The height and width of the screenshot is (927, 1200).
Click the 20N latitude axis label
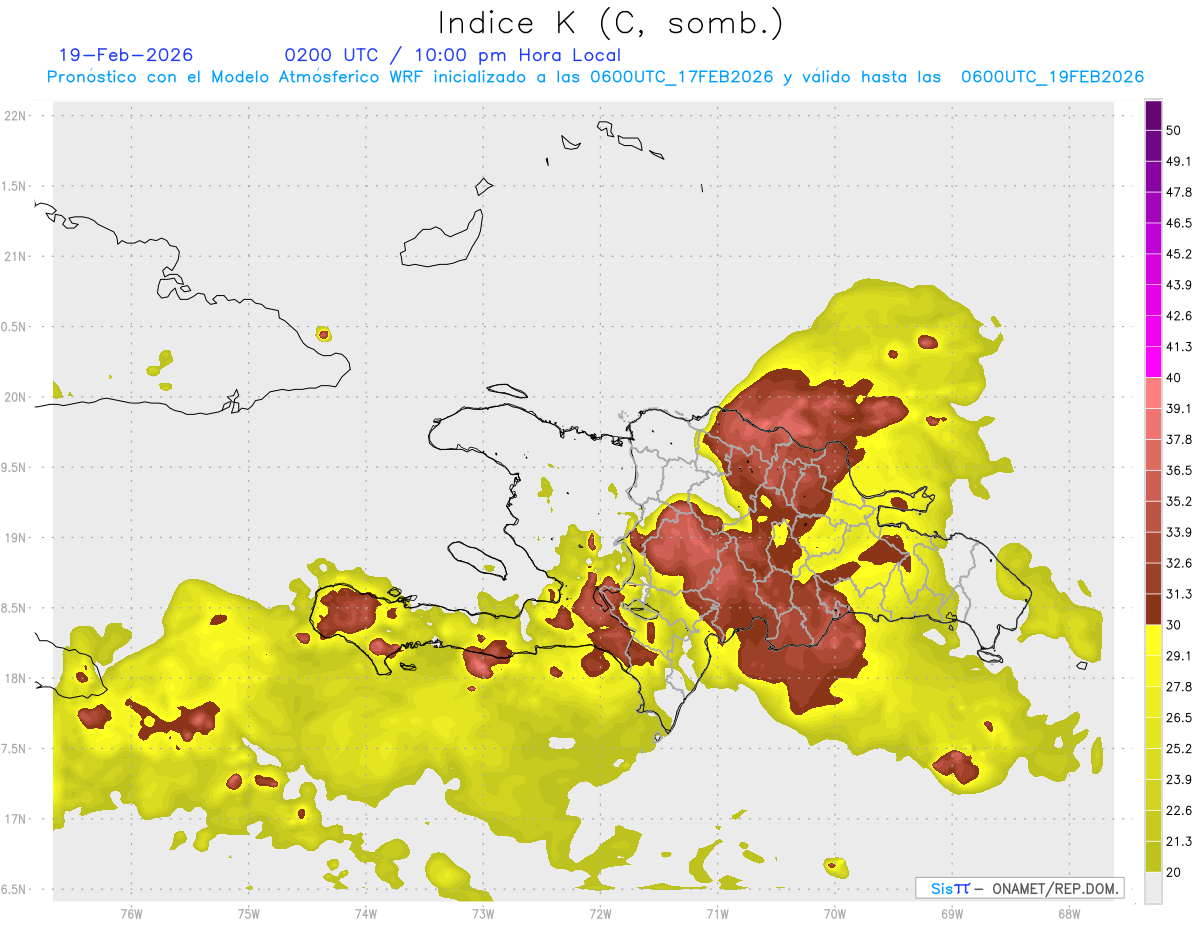17,397
